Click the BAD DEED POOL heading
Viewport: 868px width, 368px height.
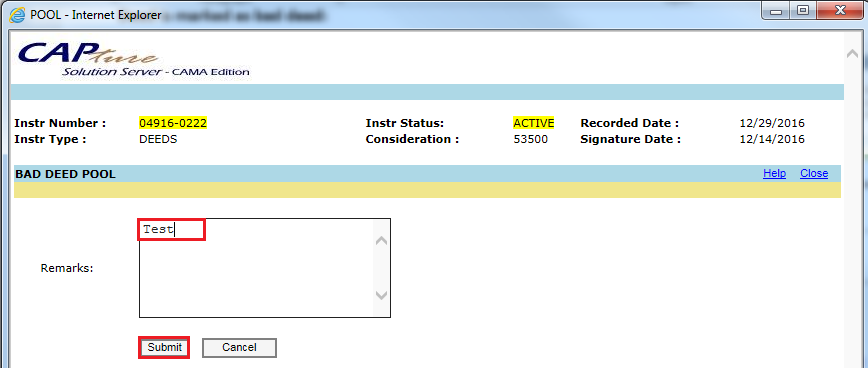[x=65, y=174]
